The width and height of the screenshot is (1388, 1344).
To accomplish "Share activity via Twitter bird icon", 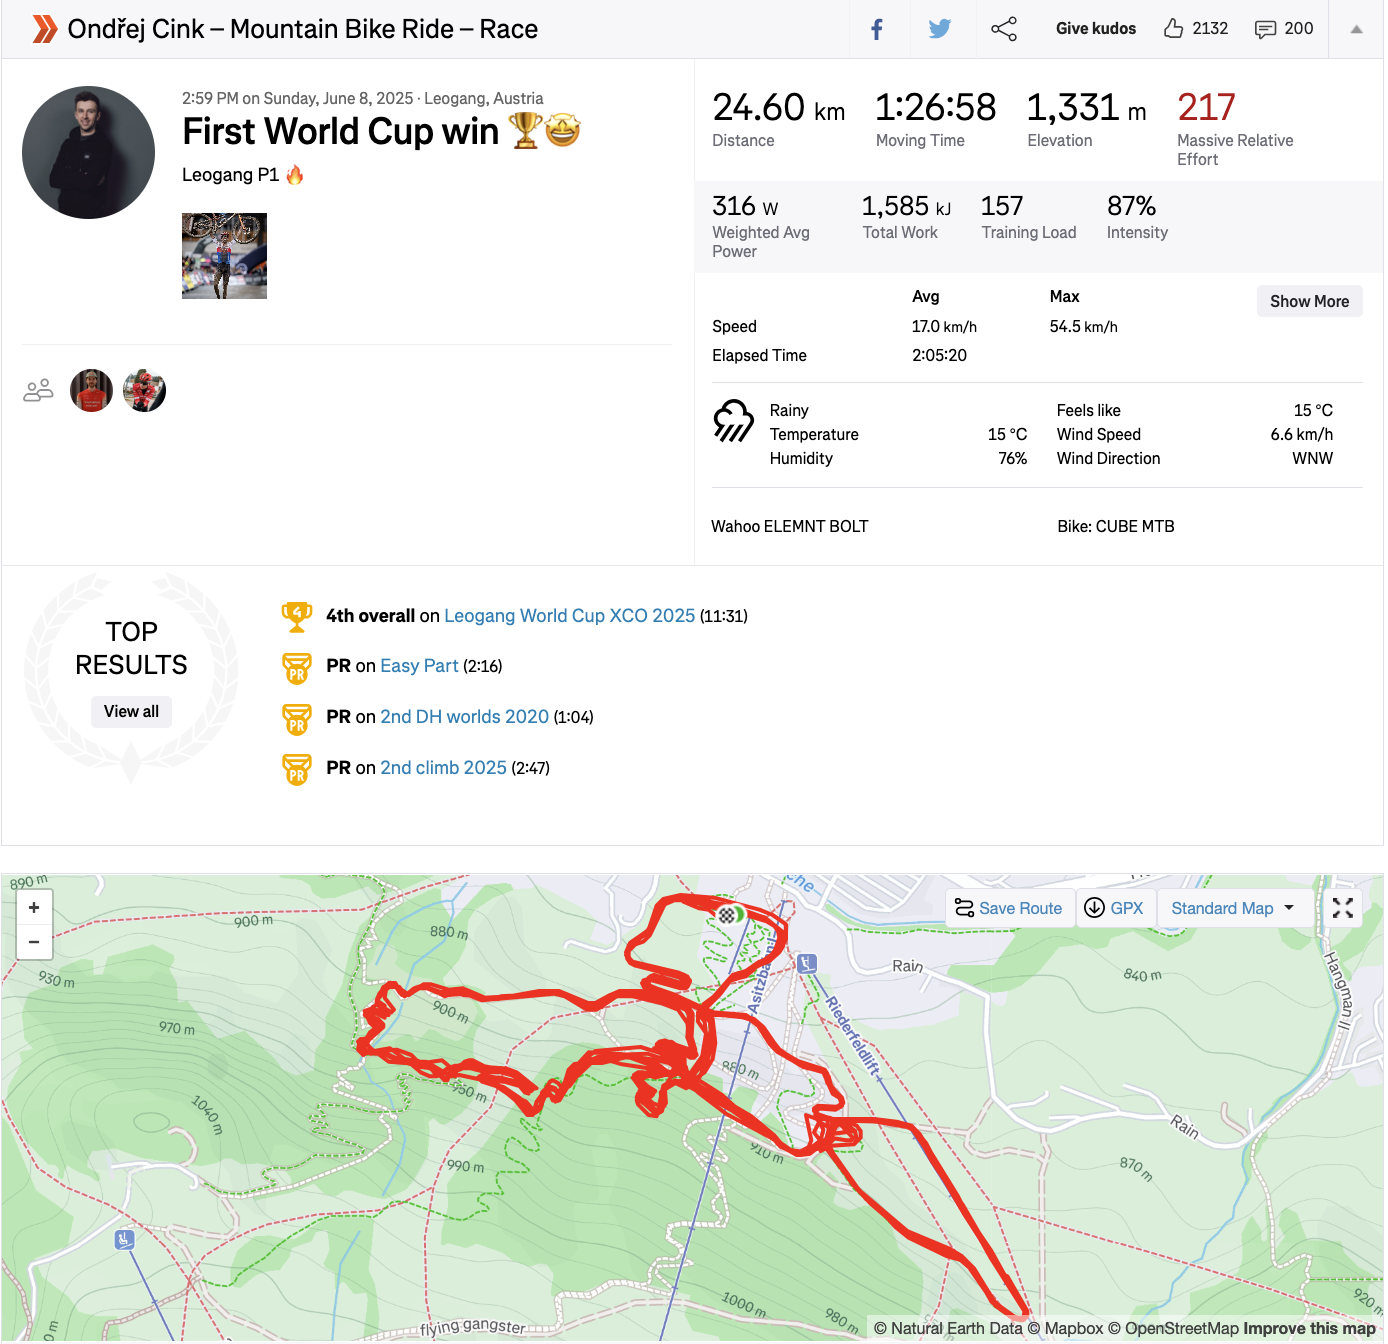I will pyautogui.click(x=939, y=29).
